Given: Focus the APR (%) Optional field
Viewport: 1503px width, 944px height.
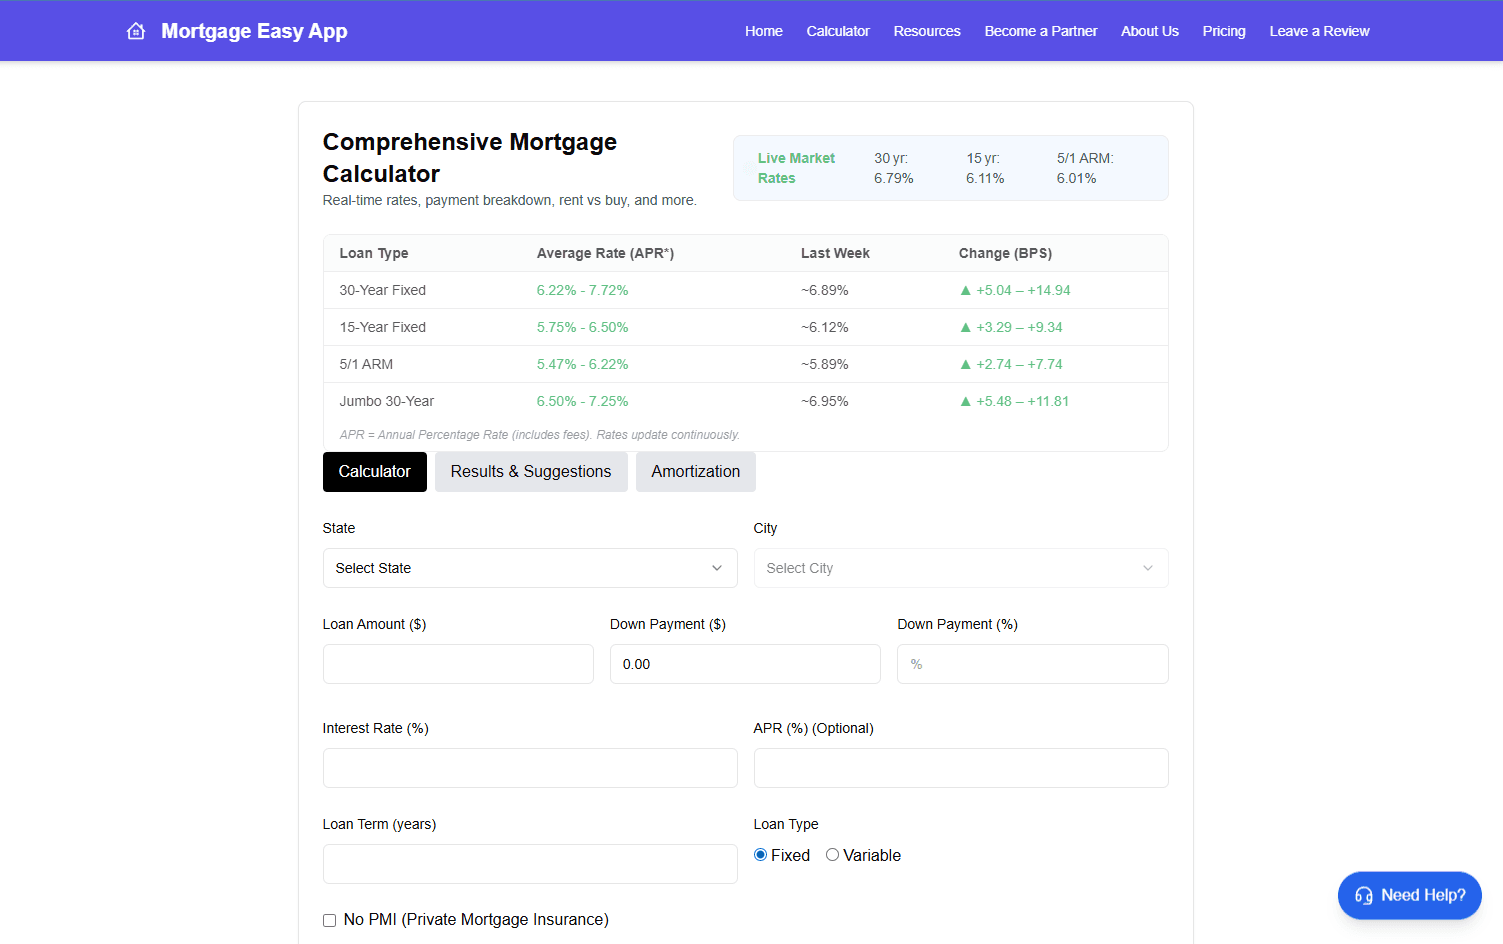Looking at the screenshot, I should tap(961, 768).
